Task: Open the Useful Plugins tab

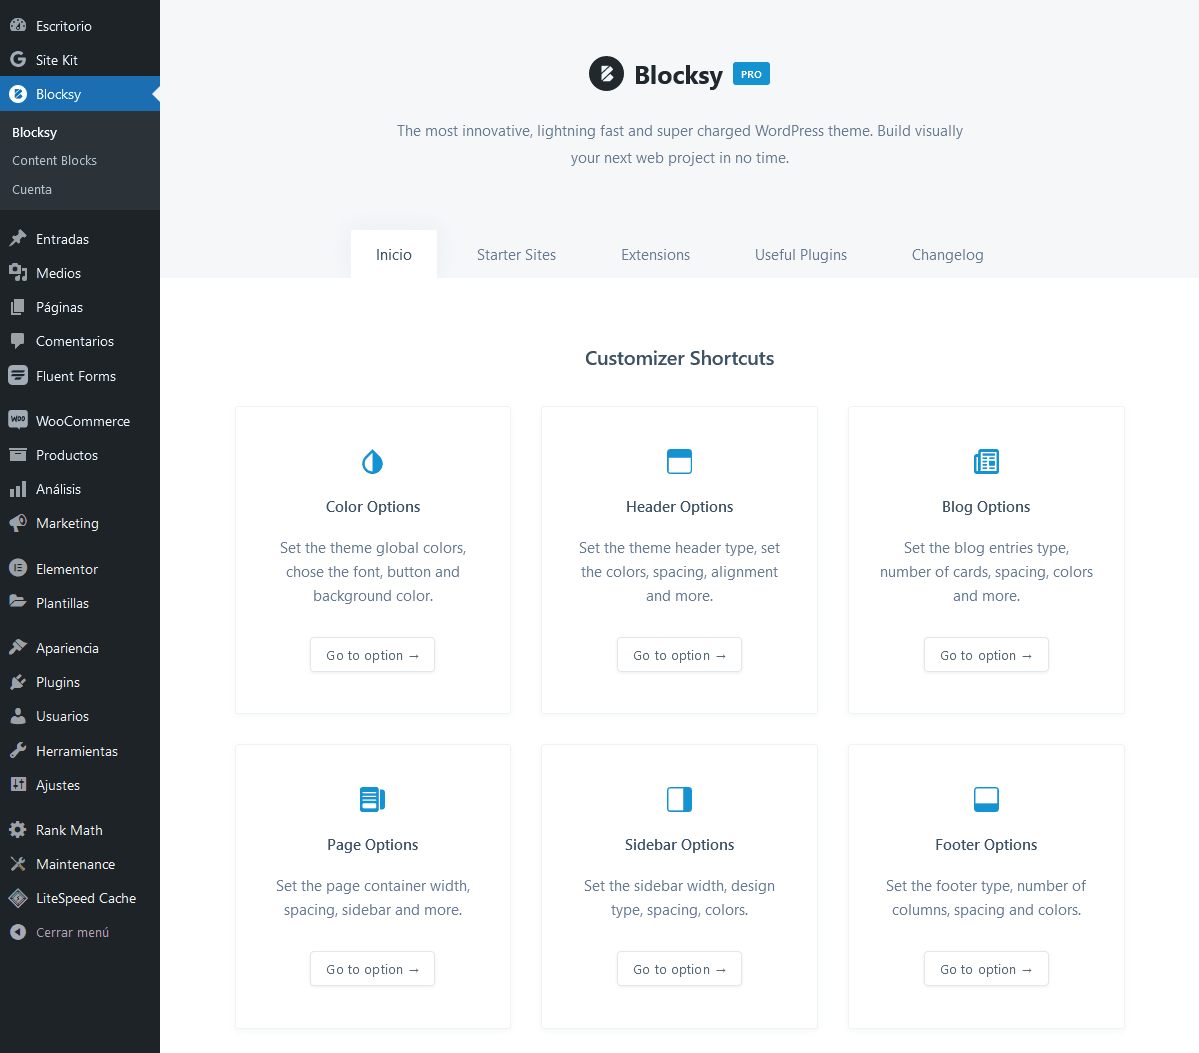Action: click(801, 254)
